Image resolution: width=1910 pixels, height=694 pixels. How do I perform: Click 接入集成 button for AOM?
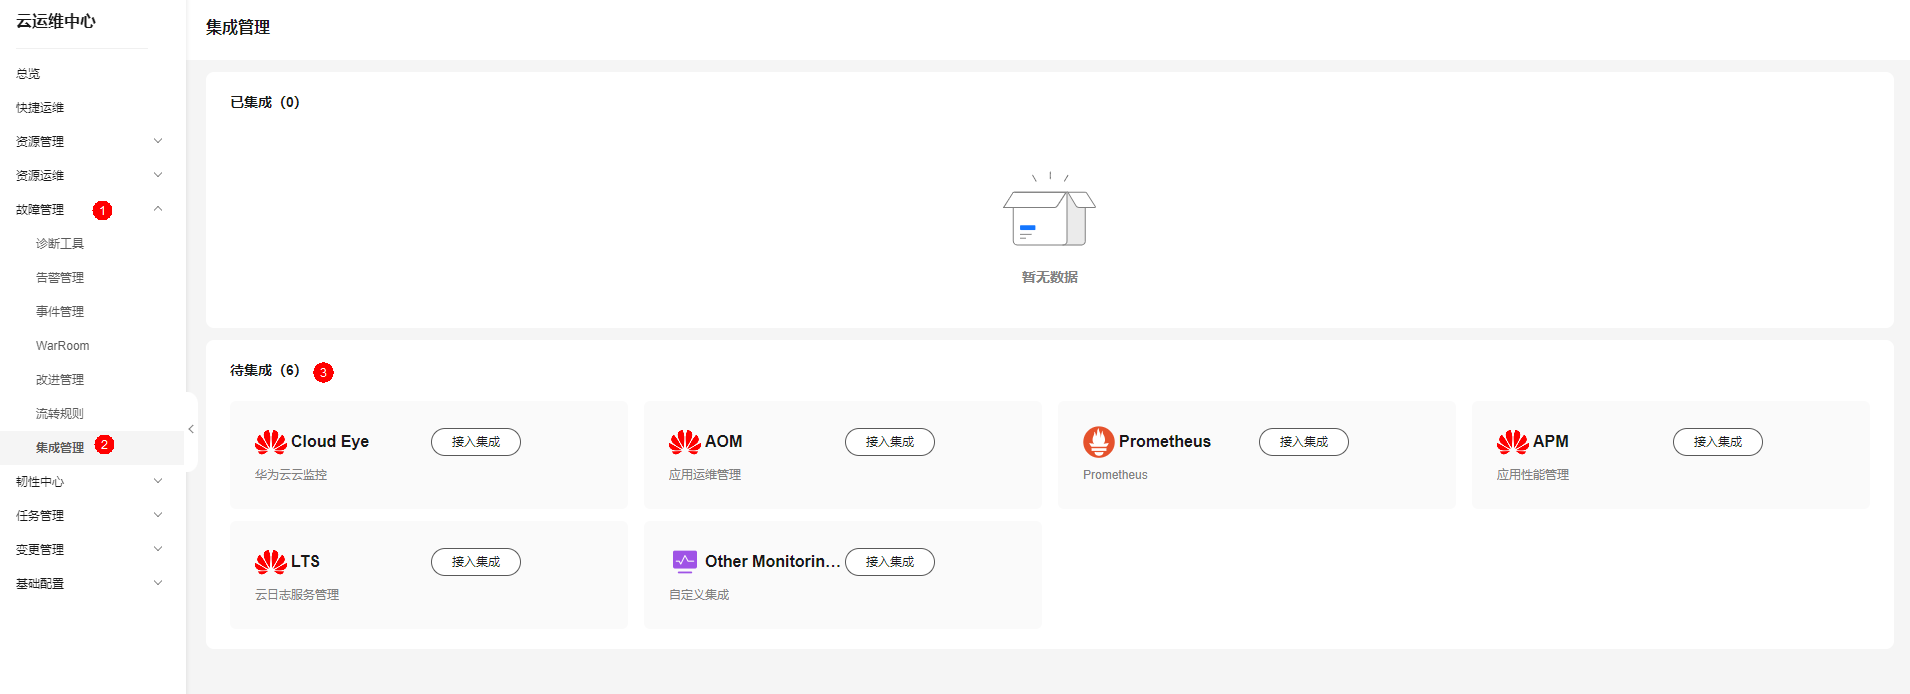(890, 442)
